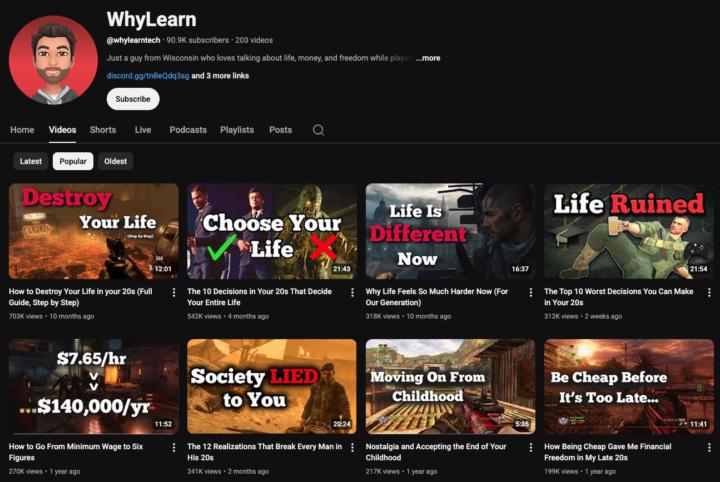The width and height of the screenshot is (720, 482).
Task: Open 'Why Life Feels So Much Harder Now' title
Action: pyautogui.click(x=437, y=297)
